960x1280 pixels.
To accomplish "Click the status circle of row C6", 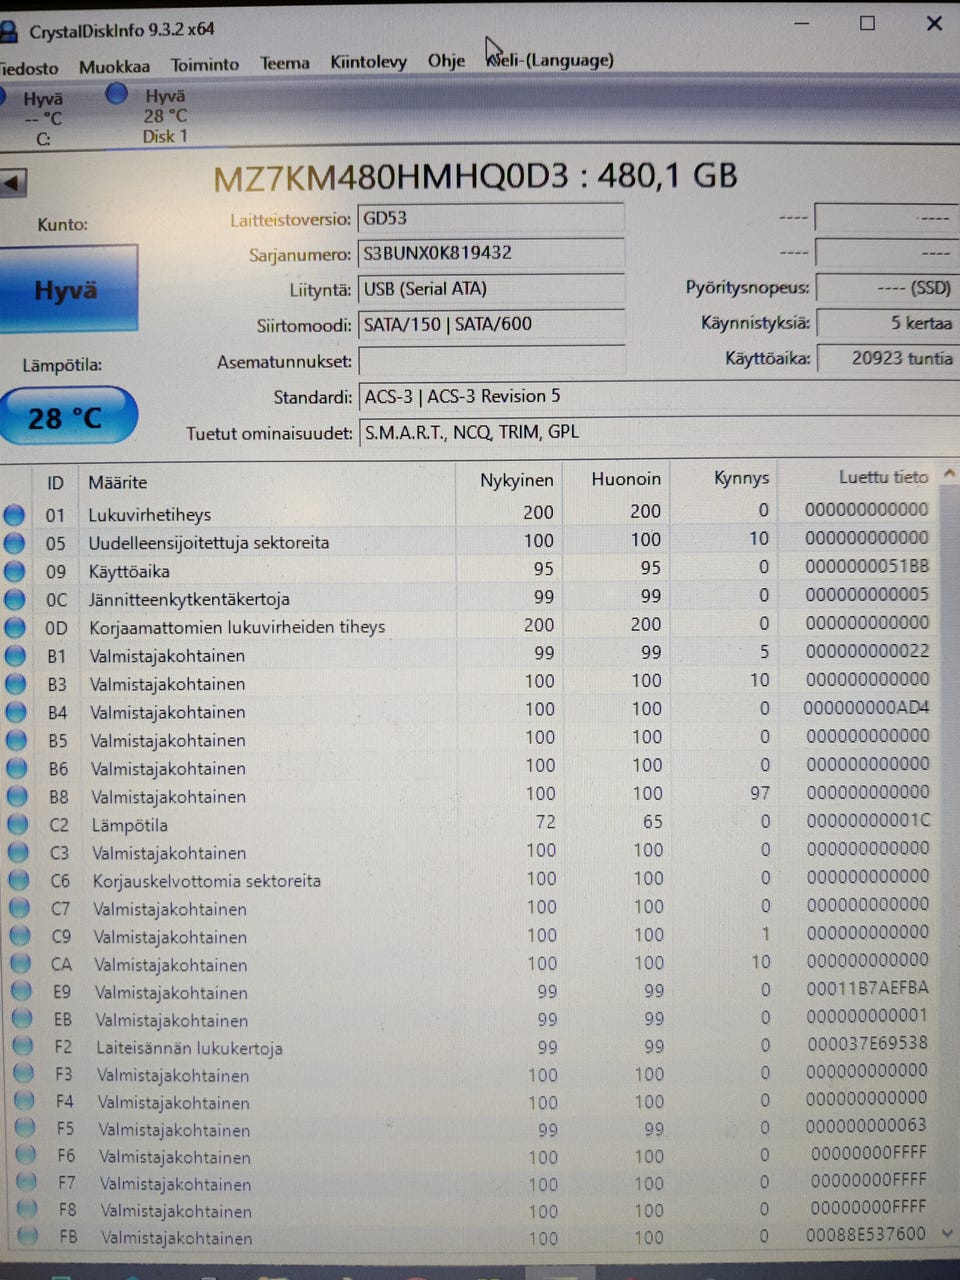I will pyautogui.click(x=19, y=881).
